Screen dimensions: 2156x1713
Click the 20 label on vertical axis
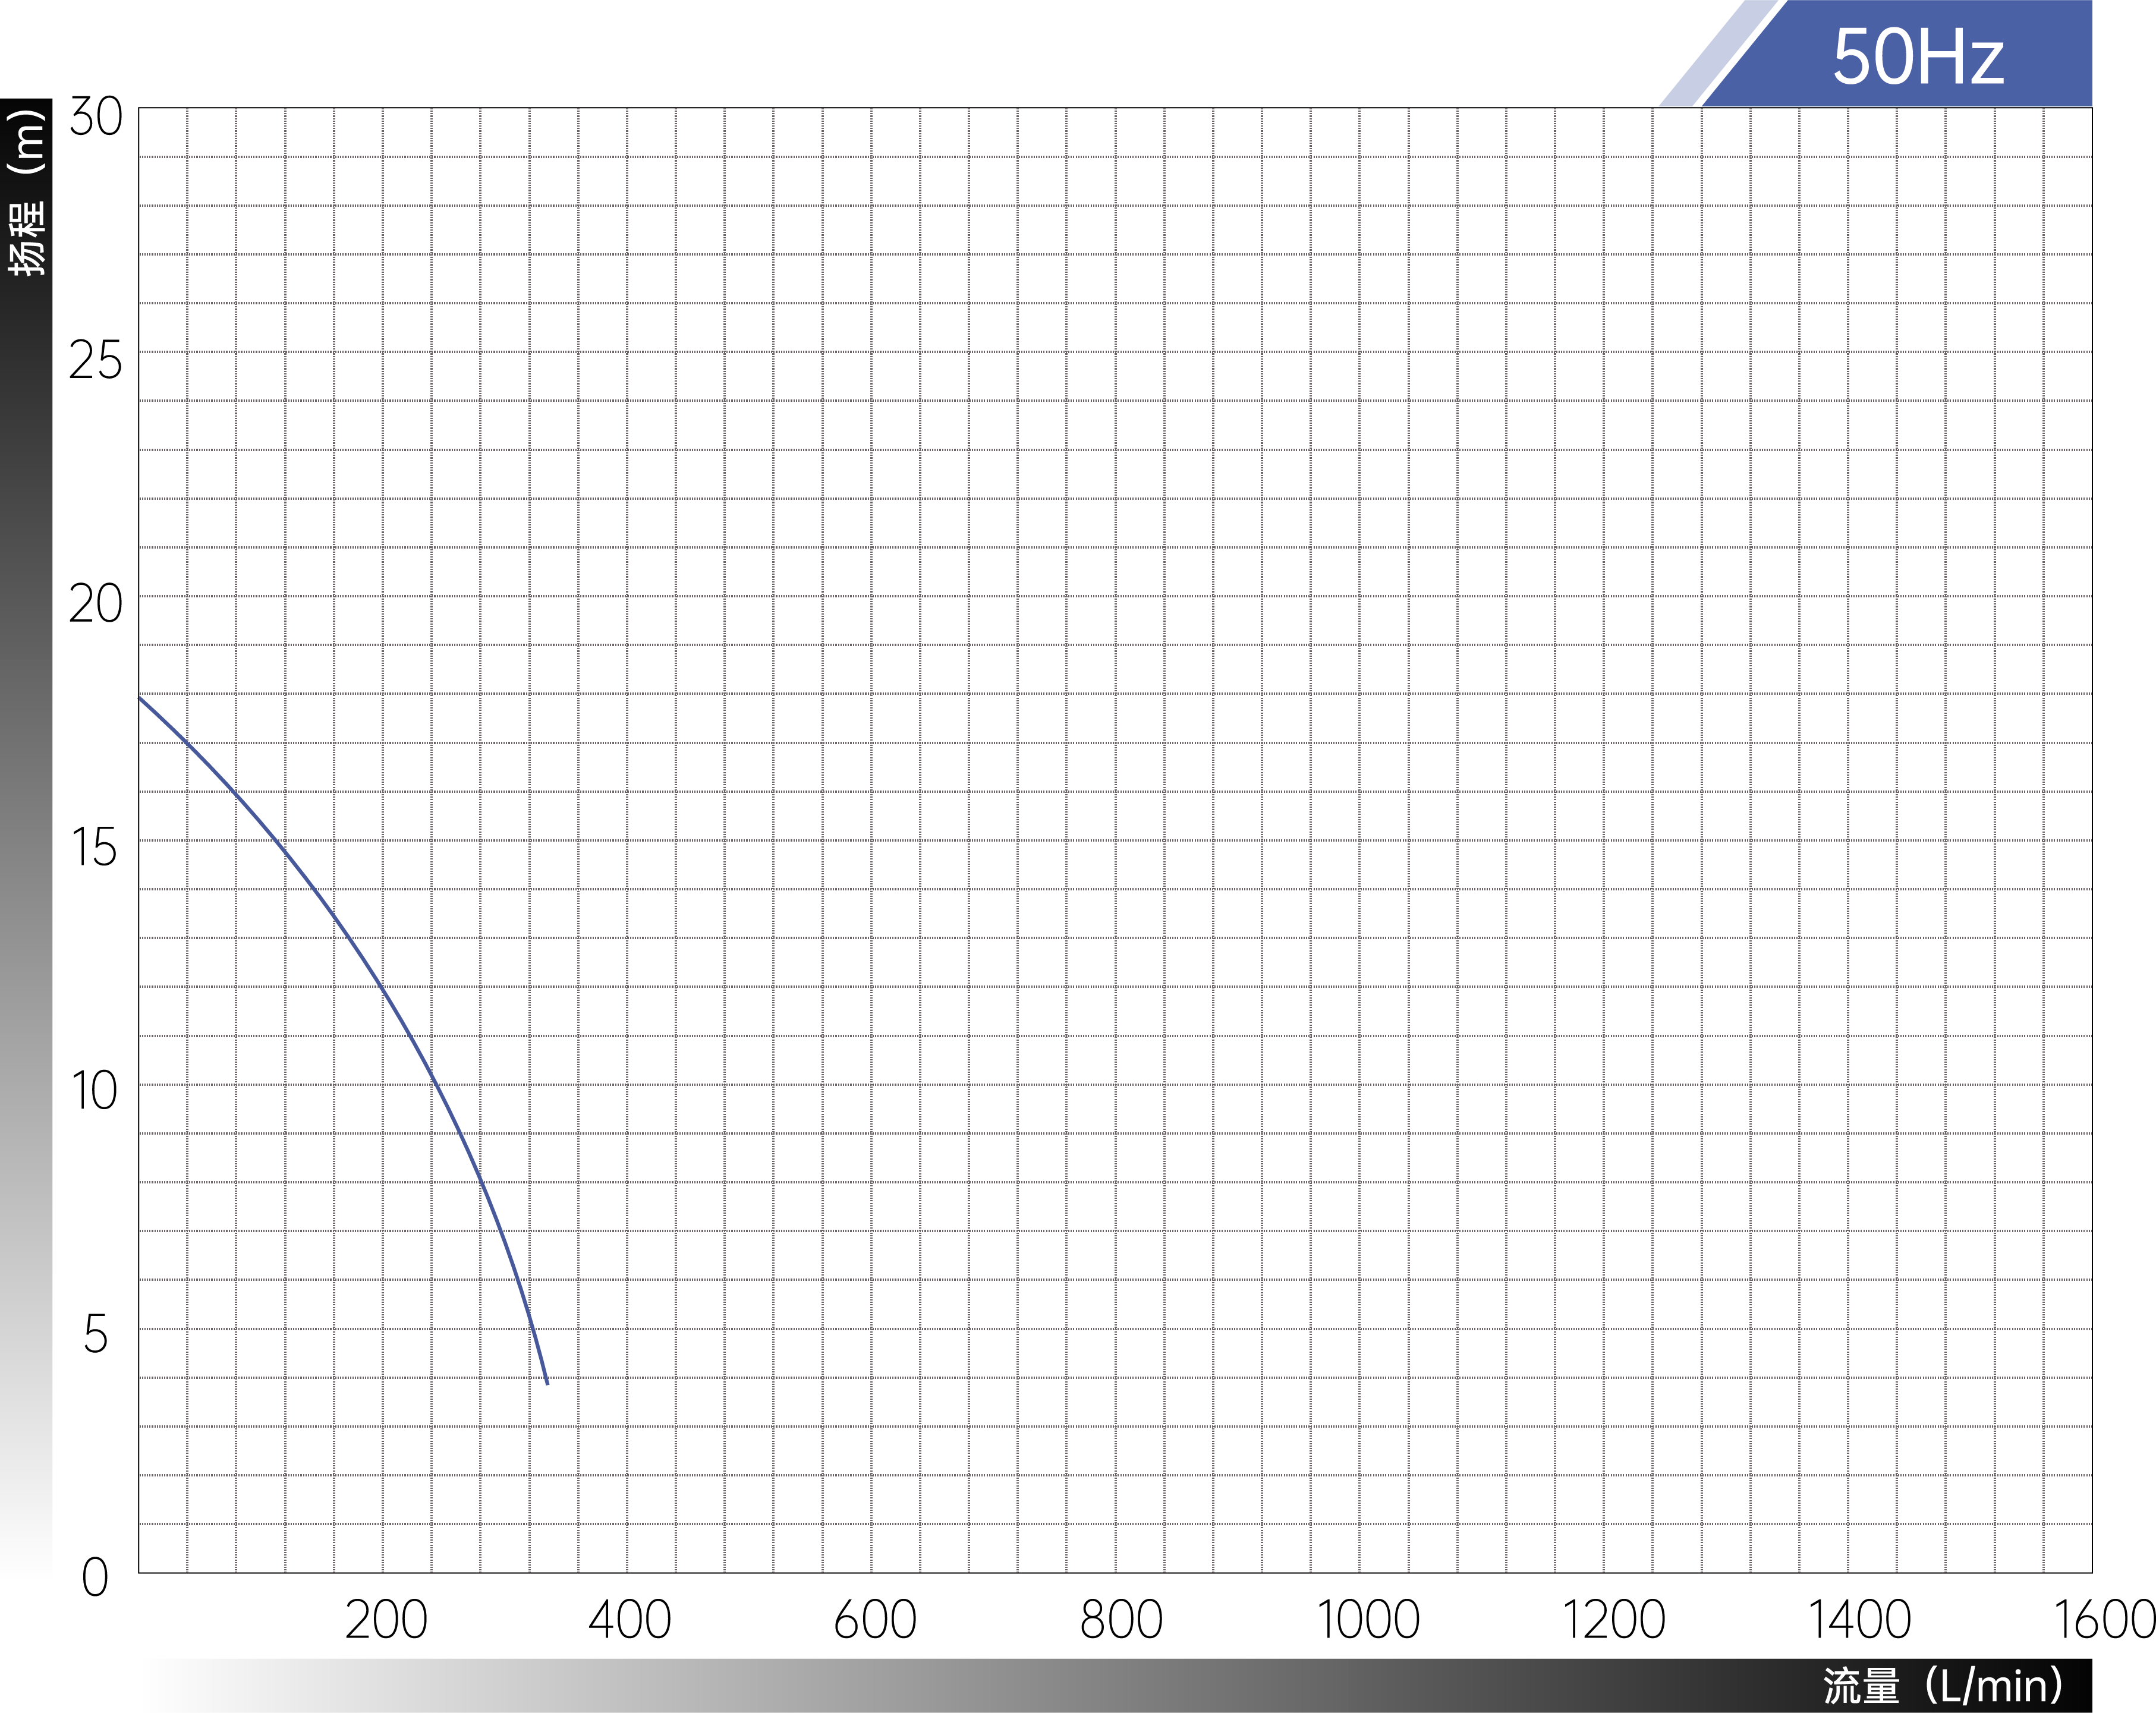pyautogui.click(x=95, y=604)
